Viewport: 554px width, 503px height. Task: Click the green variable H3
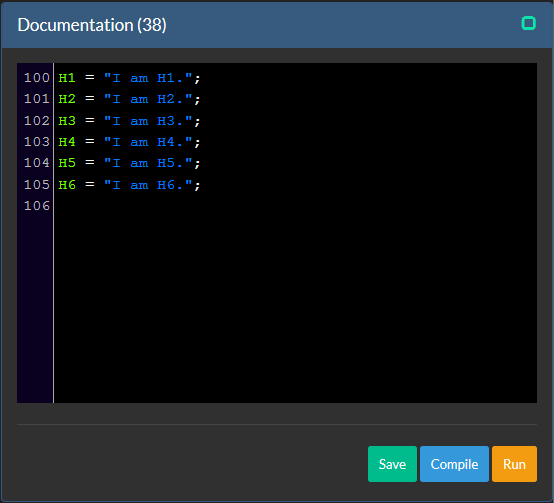coord(67,121)
